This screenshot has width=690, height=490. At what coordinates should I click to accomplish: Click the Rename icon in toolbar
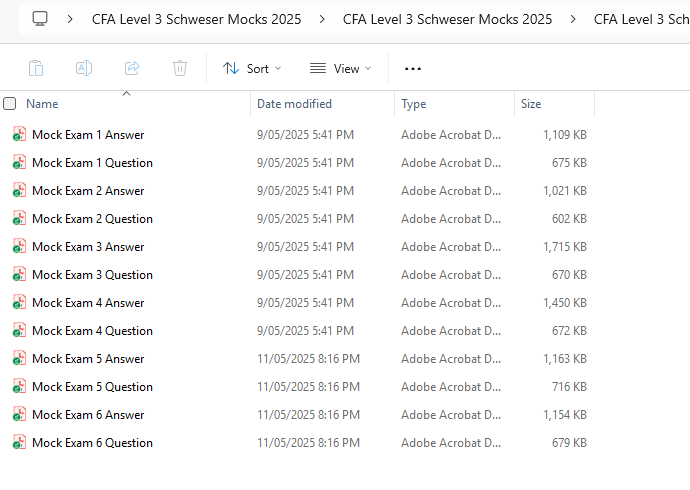(x=84, y=68)
